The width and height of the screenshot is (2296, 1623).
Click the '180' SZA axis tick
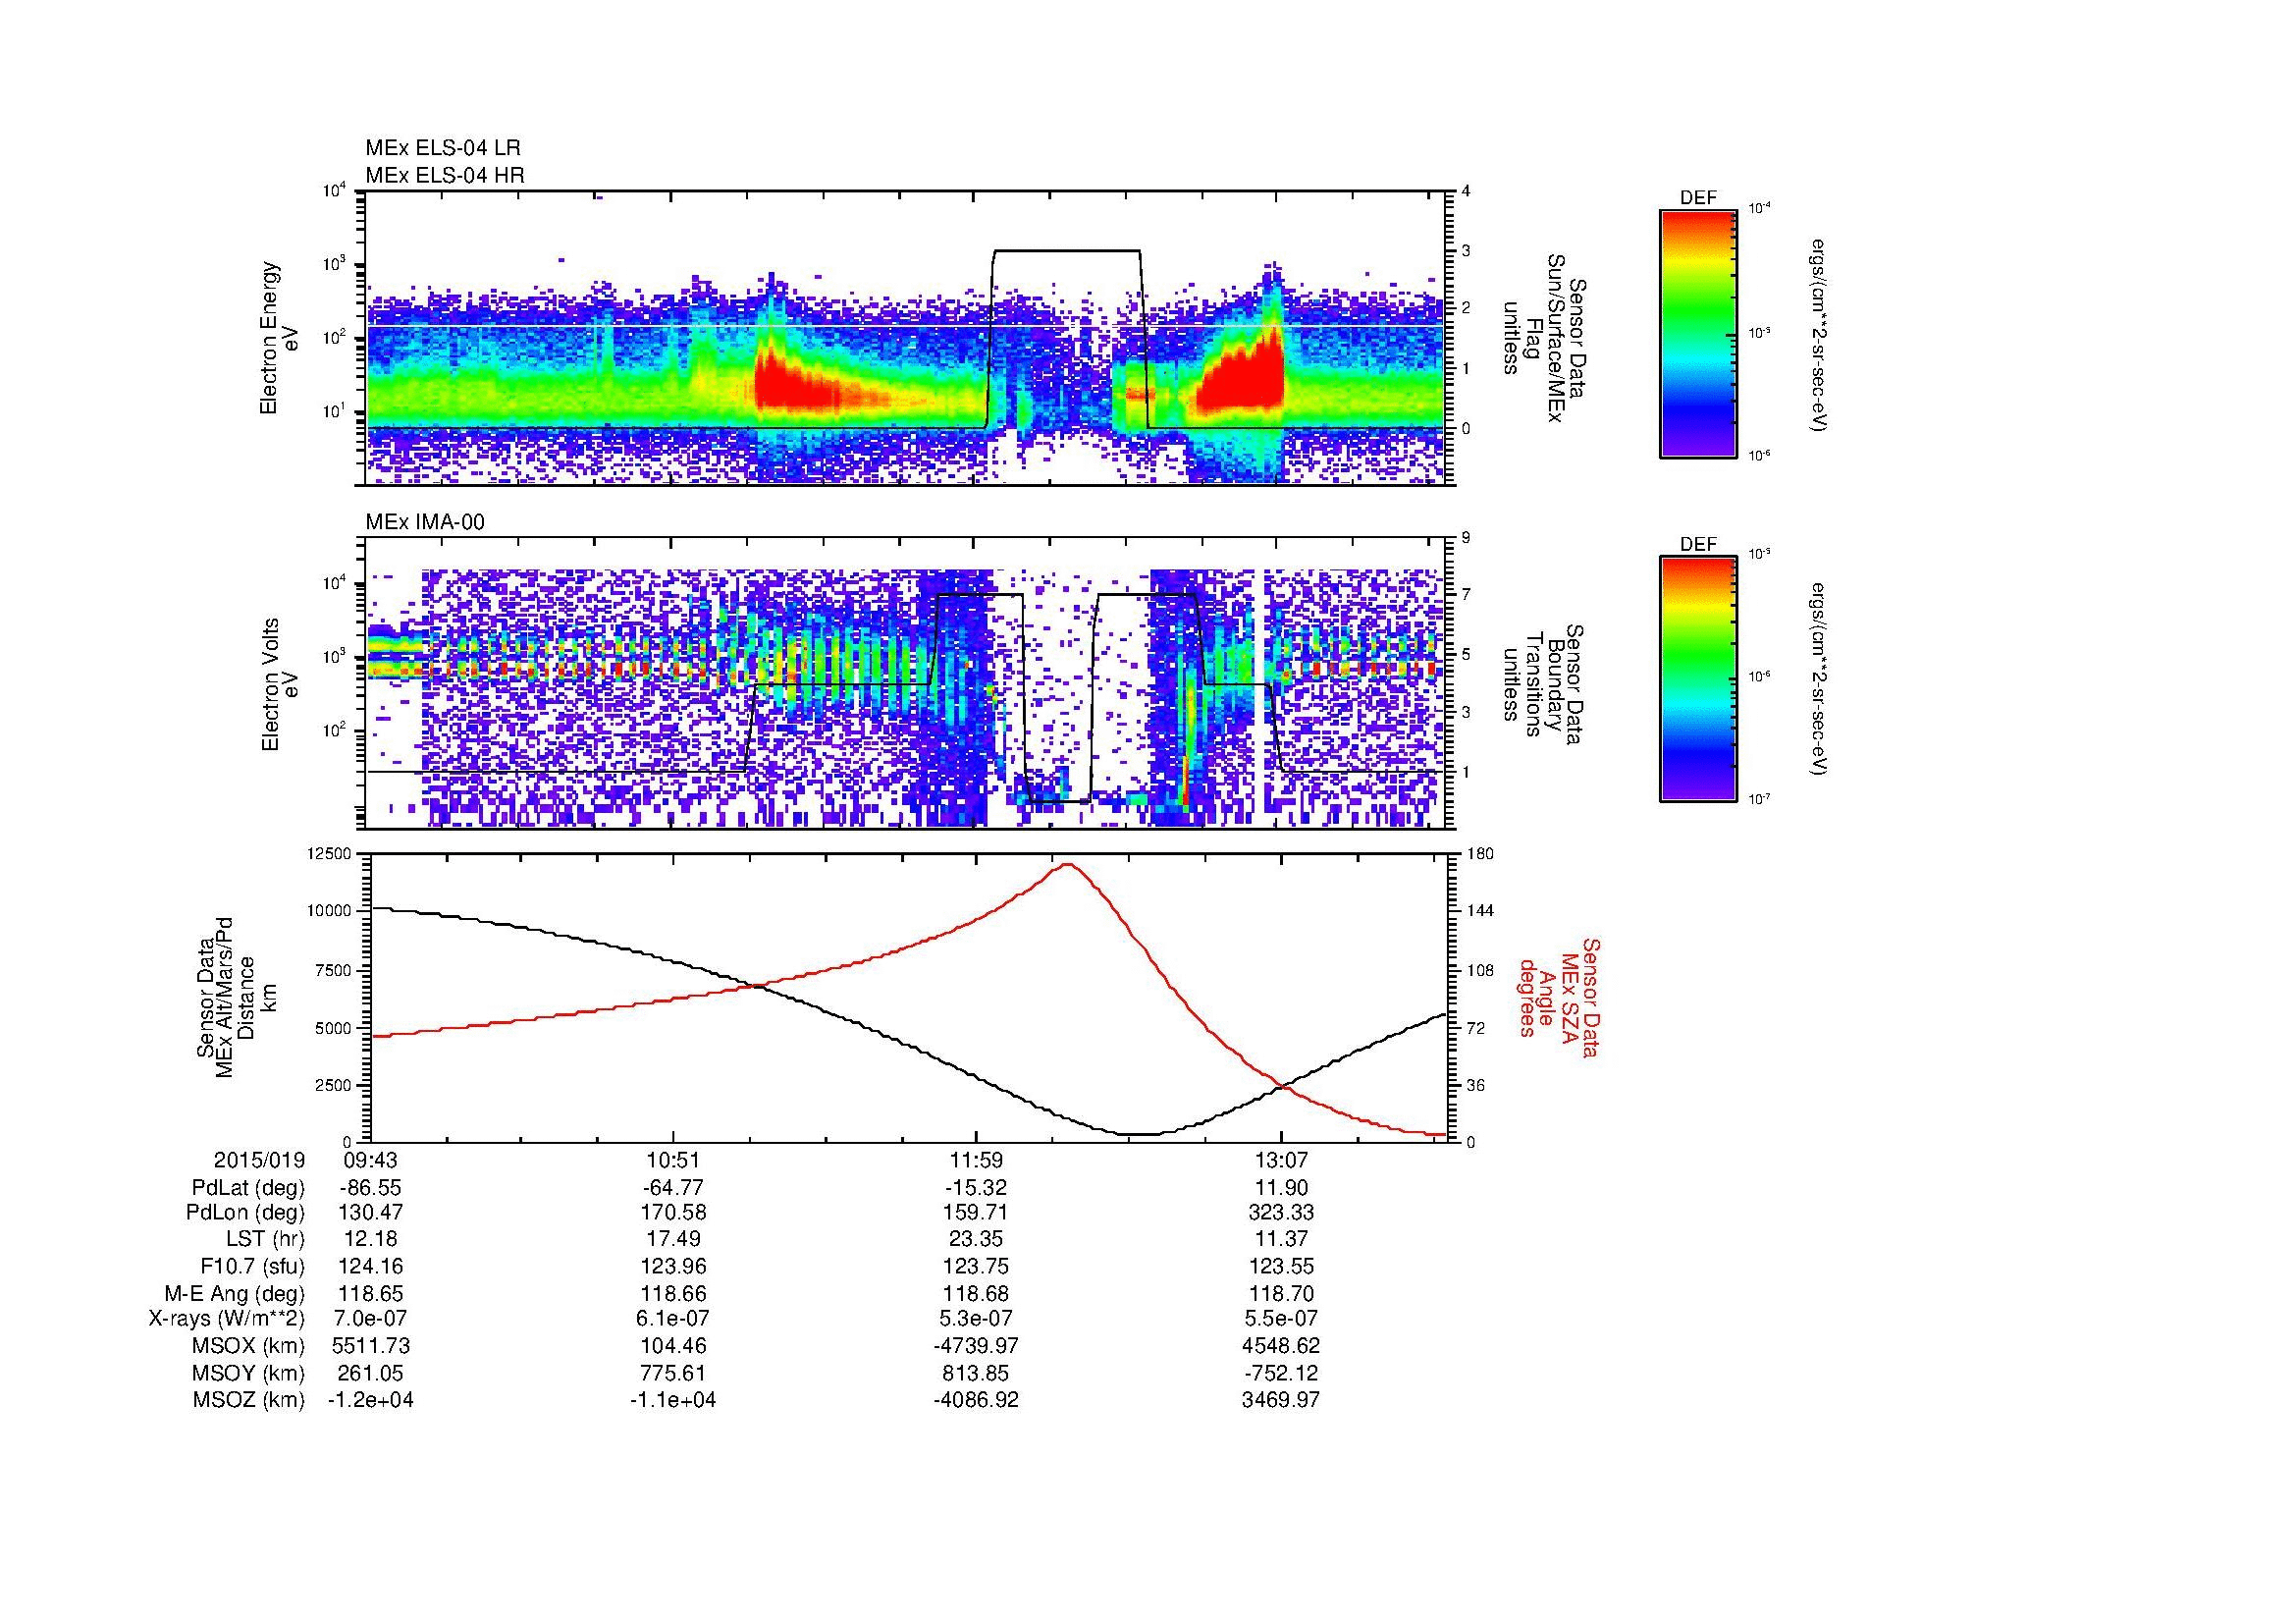pyautogui.click(x=1480, y=853)
